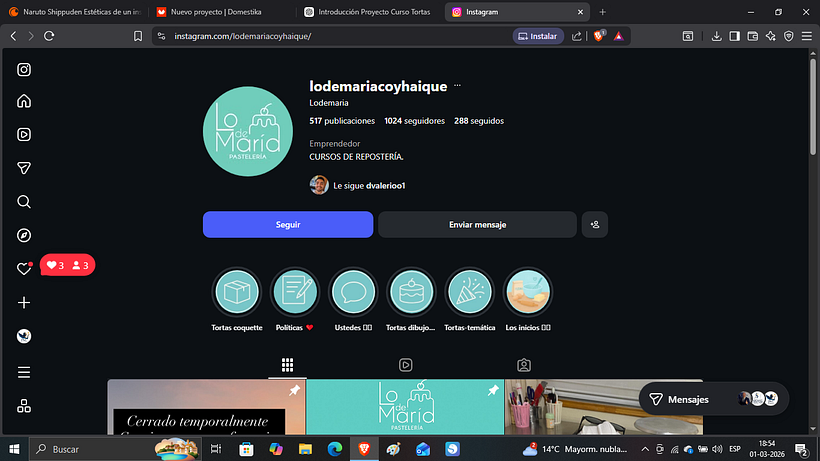Click the Create plus icon in sidebar
Screen dimensions: 820x461
(24, 303)
